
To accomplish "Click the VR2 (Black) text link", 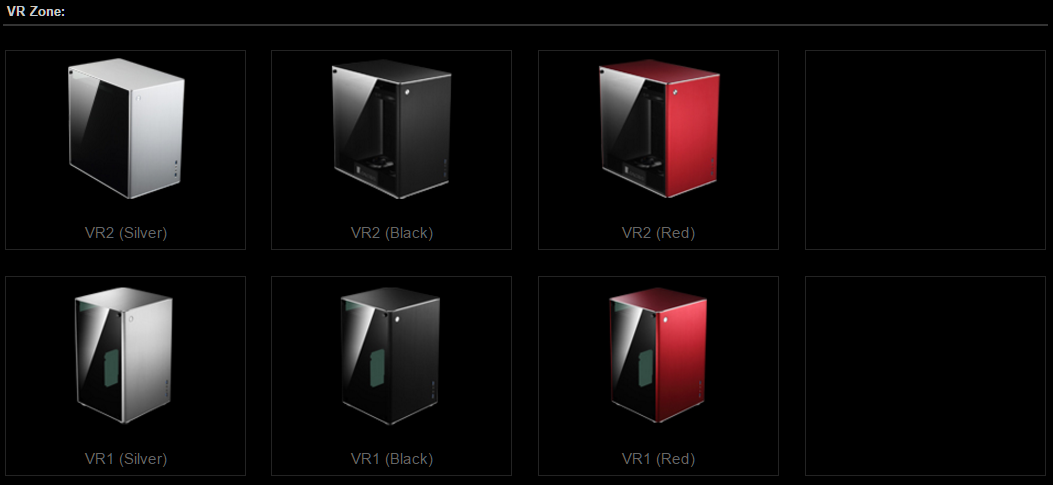I will [392, 232].
